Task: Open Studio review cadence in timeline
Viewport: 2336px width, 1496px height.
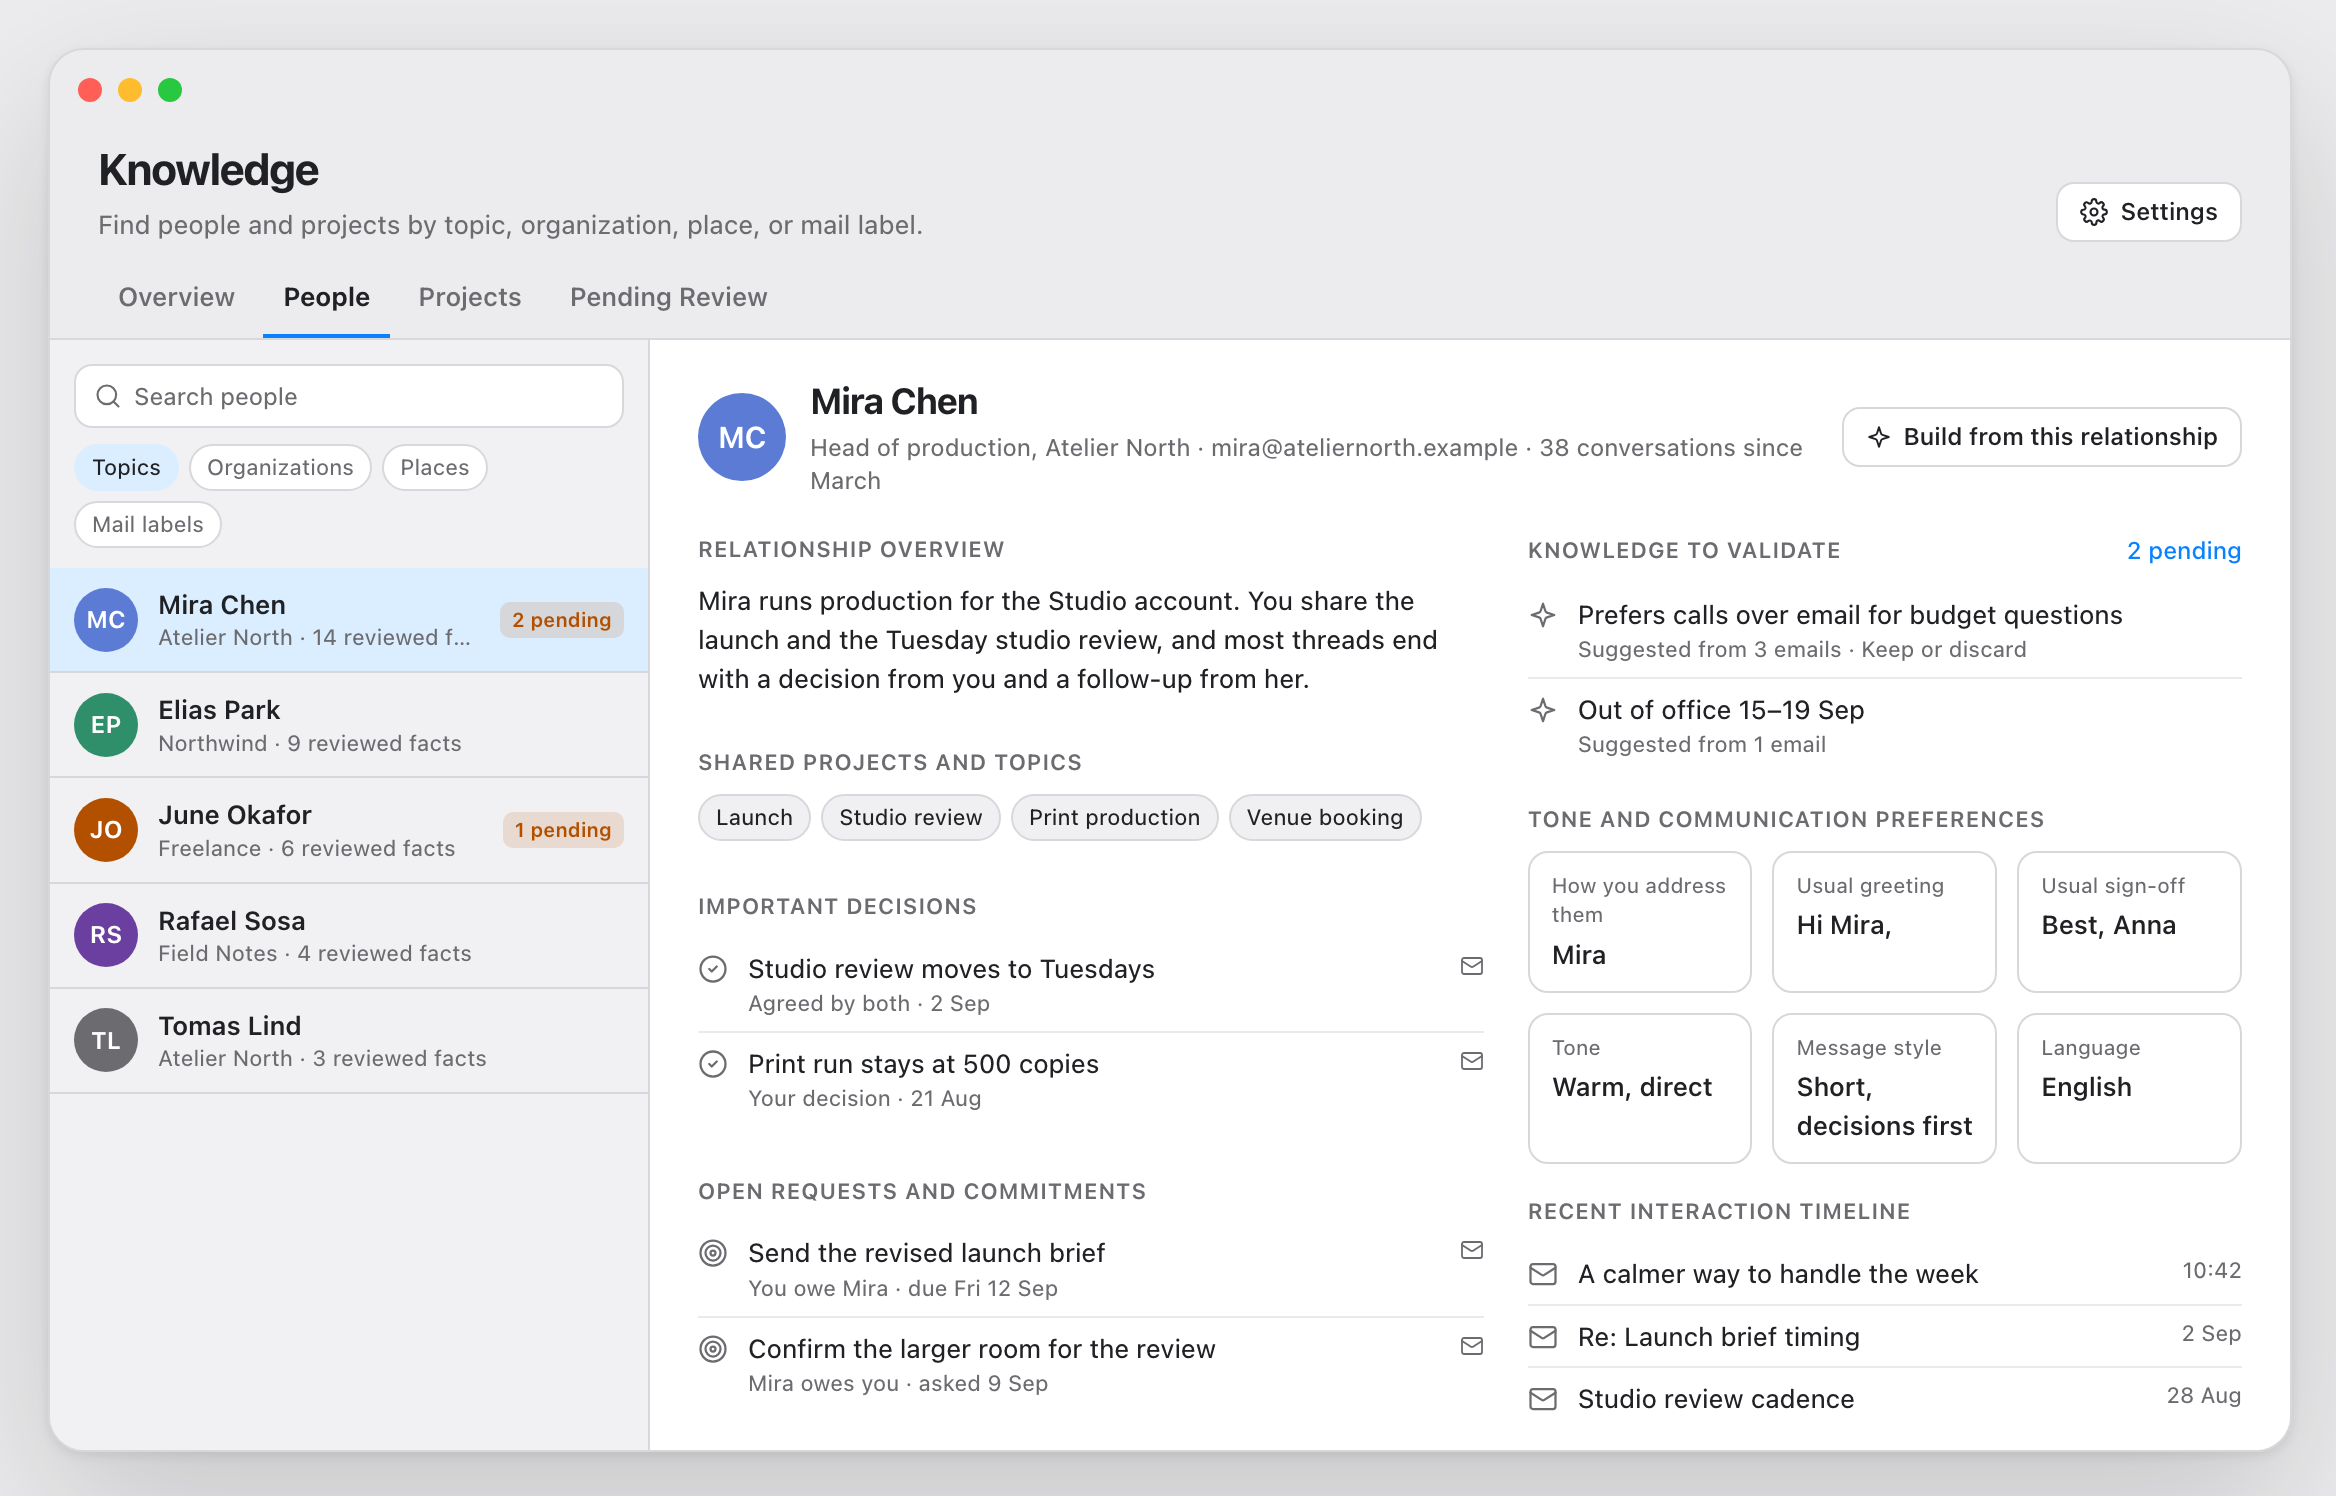Action: click(1884, 1399)
